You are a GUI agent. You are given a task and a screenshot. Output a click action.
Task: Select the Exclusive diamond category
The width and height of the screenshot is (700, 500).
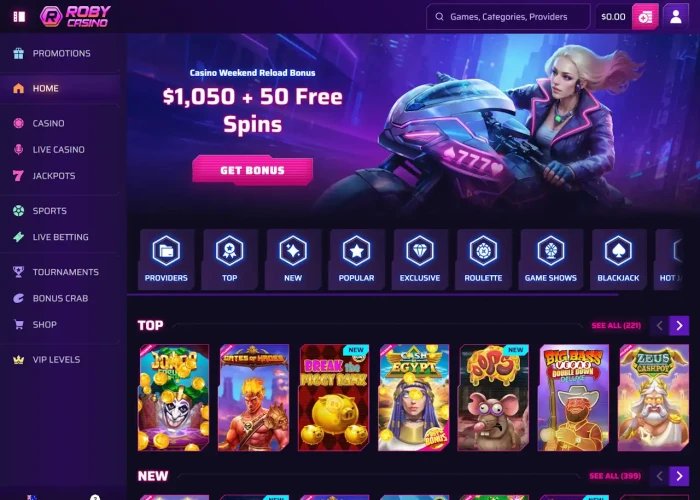[420, 259]
